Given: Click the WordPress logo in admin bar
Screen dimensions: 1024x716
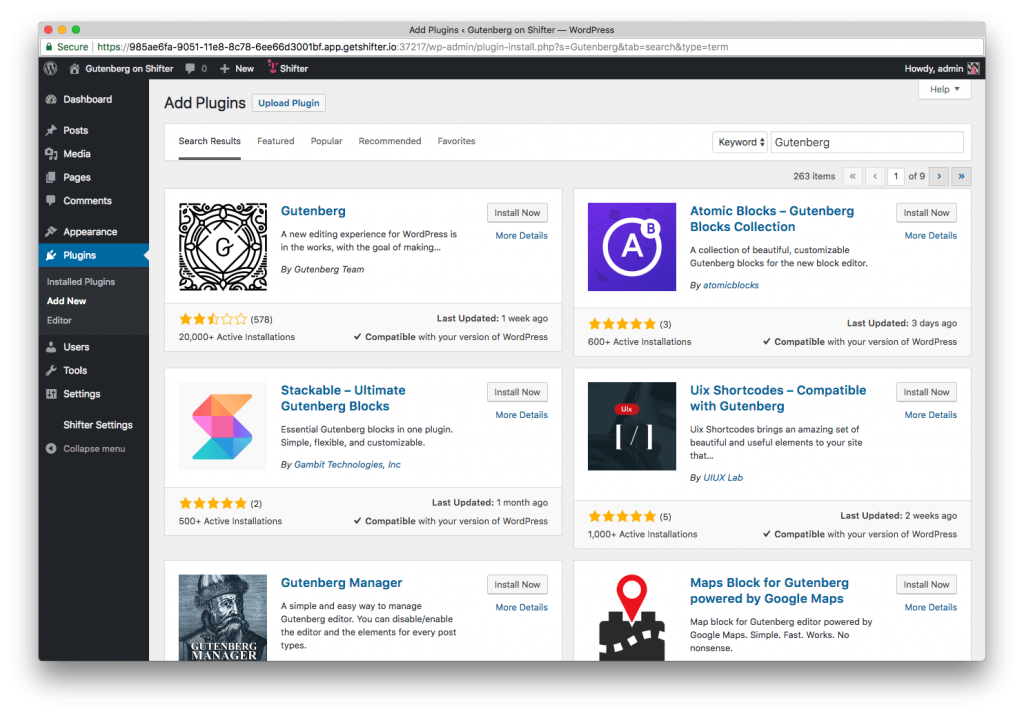Looking at the screenshot, I should [x=51, y=69].
